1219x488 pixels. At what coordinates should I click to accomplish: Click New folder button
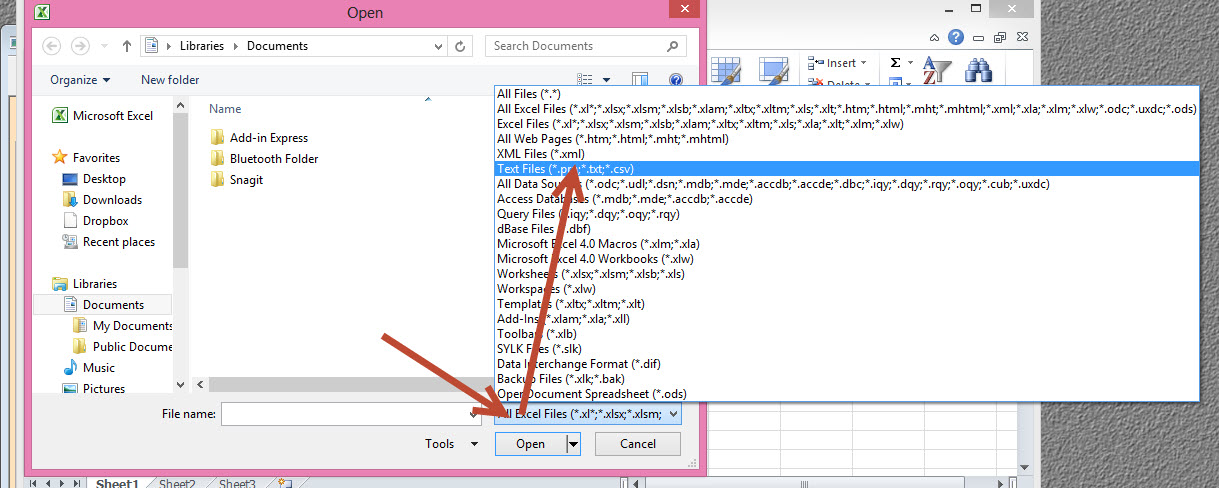[170, 80]
